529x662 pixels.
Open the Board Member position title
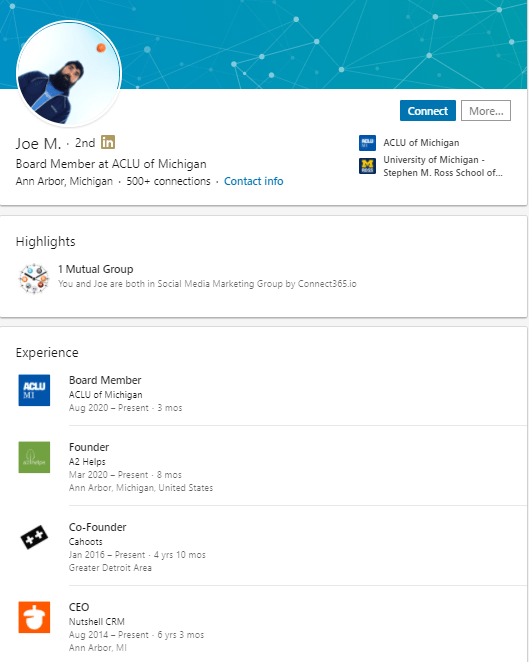(105, 380)
